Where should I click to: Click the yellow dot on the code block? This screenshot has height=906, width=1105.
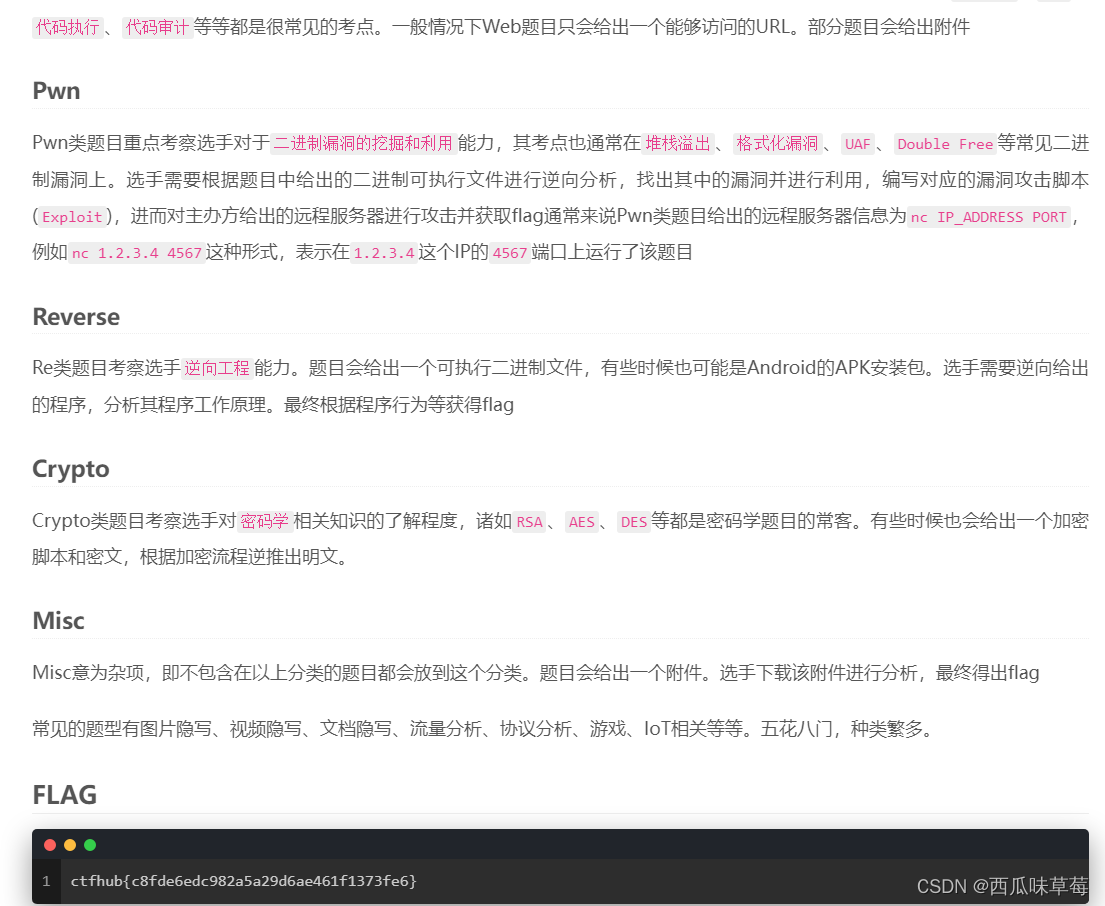(70, 844)
